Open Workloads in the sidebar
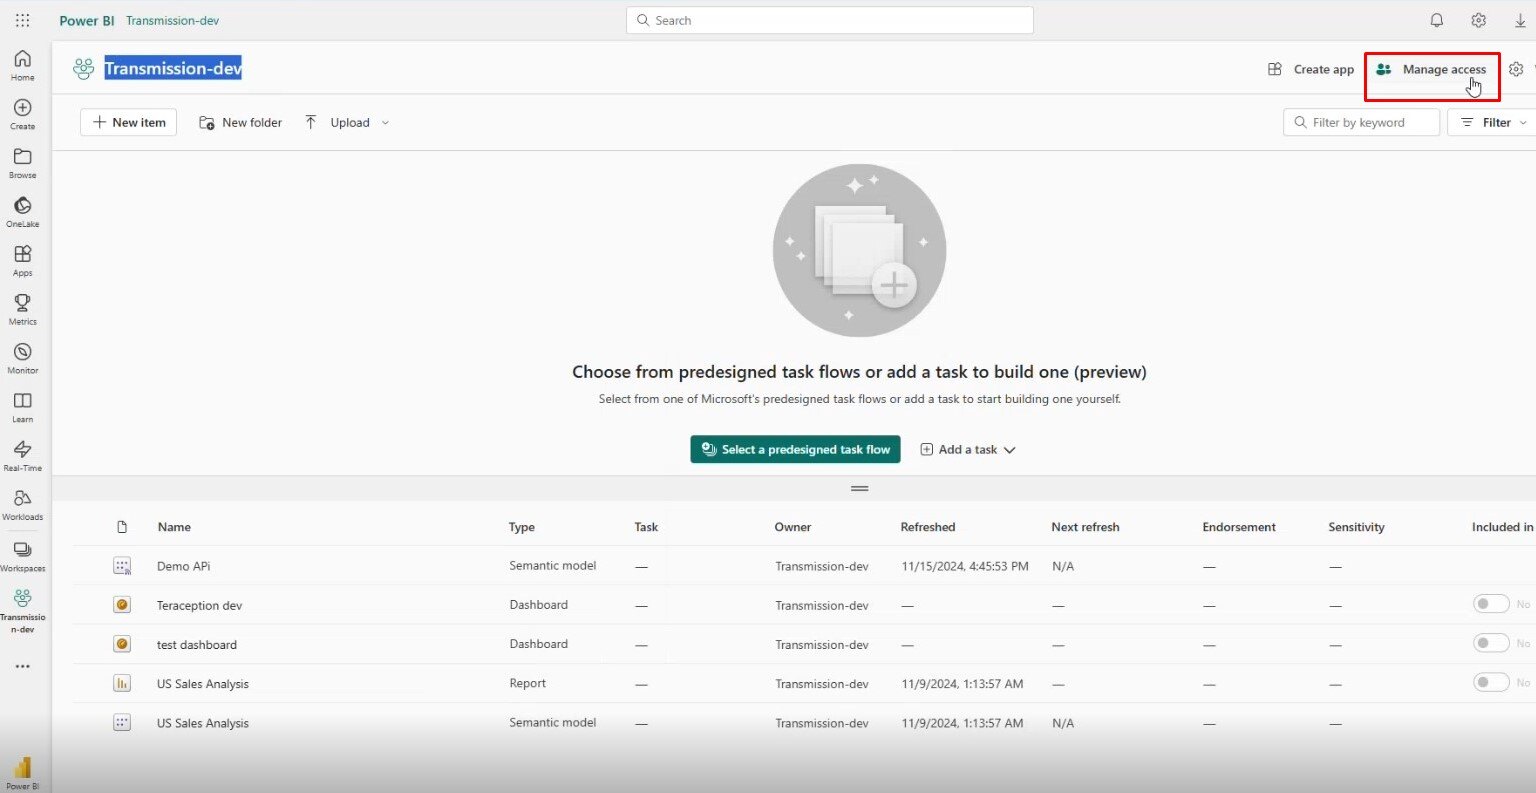This screenshot has height=793, width=1536. point(22,505)
